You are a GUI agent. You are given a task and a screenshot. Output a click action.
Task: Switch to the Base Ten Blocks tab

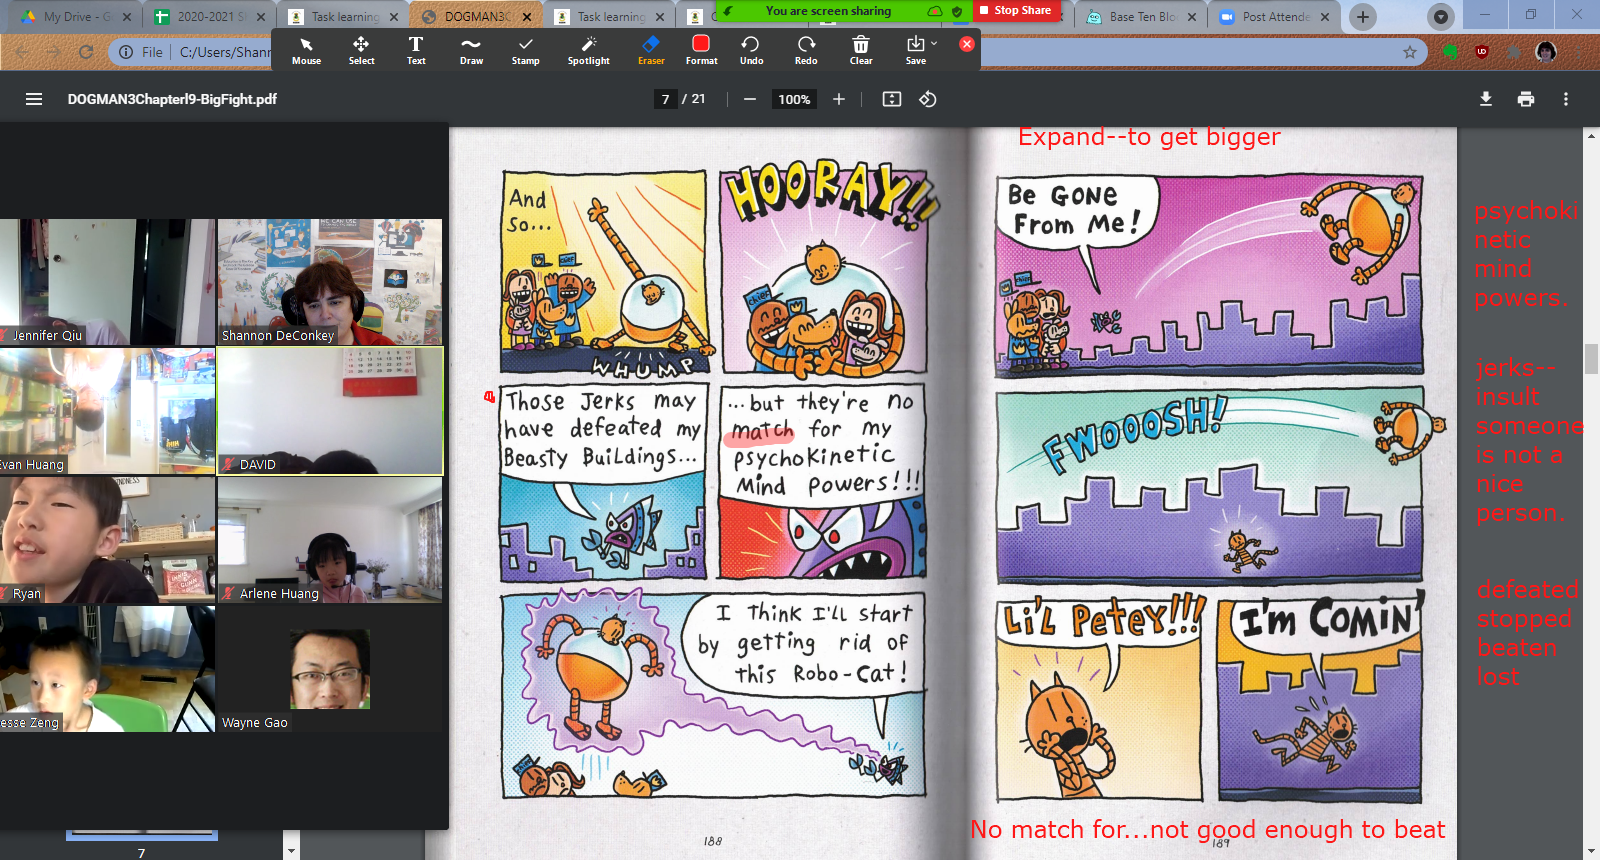coord(1140,17)
